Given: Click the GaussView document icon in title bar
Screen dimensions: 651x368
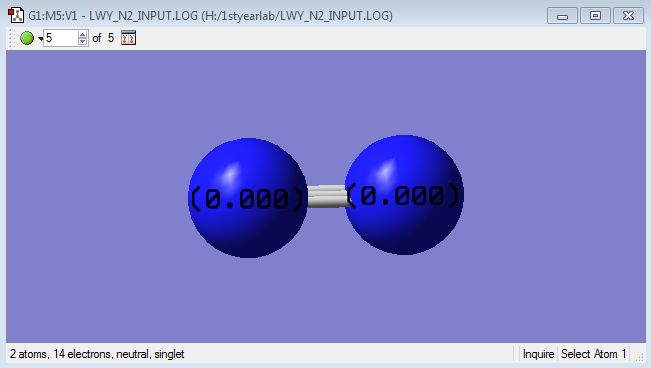Looking at the screenshot, I should (x=16, y=15).
